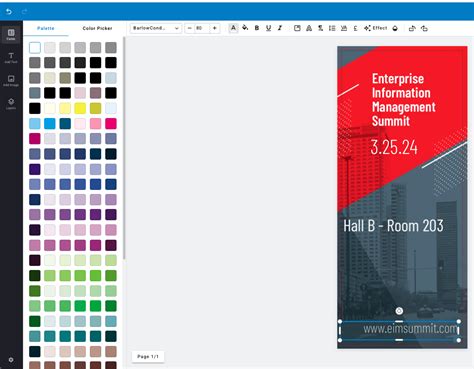
Task: Undo the last action
Action: pyautogui.click(x=9, y=12)
